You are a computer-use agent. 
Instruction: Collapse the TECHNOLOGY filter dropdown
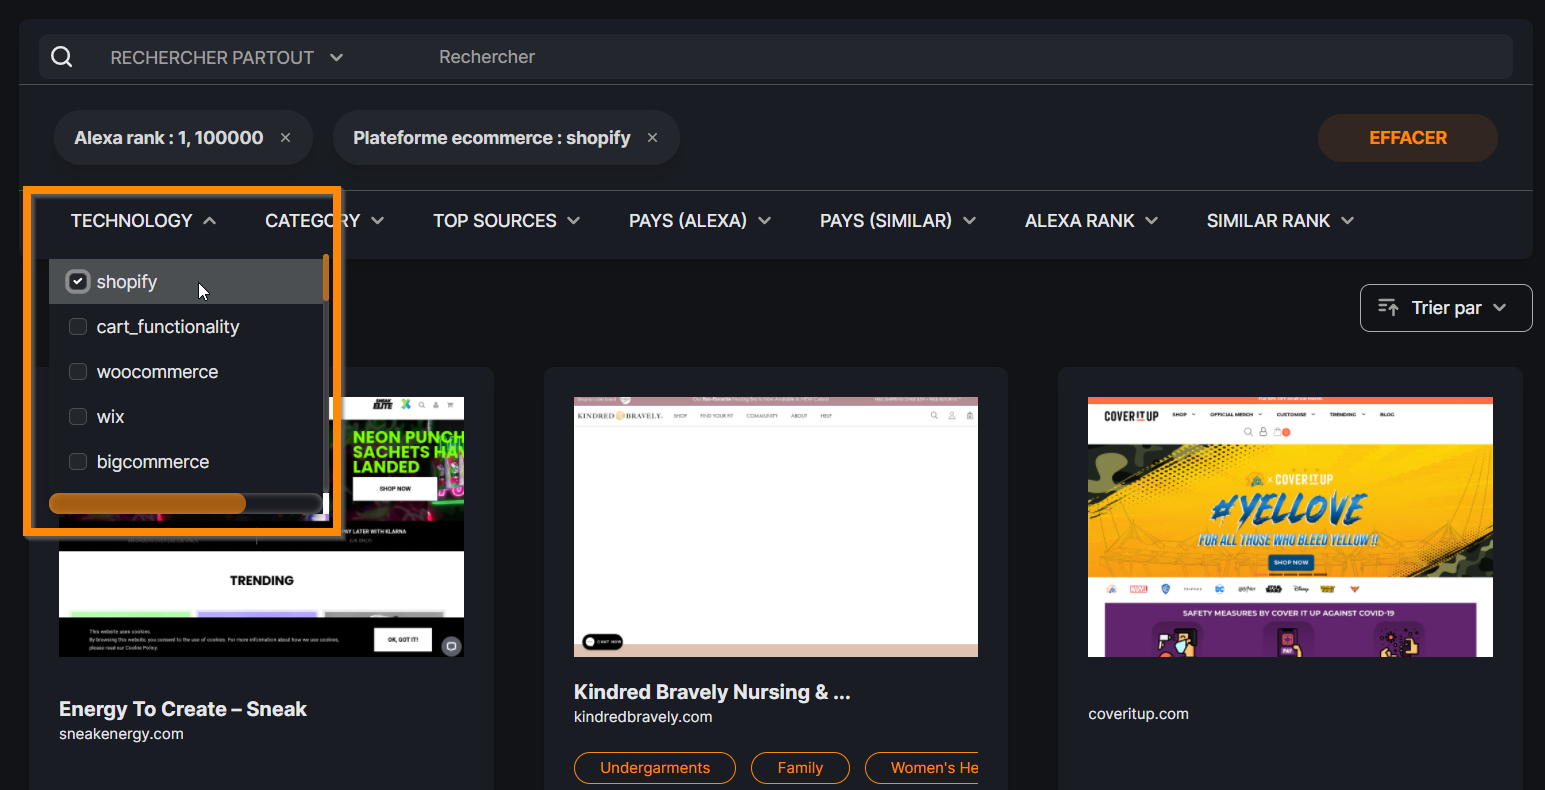point(143,221)
